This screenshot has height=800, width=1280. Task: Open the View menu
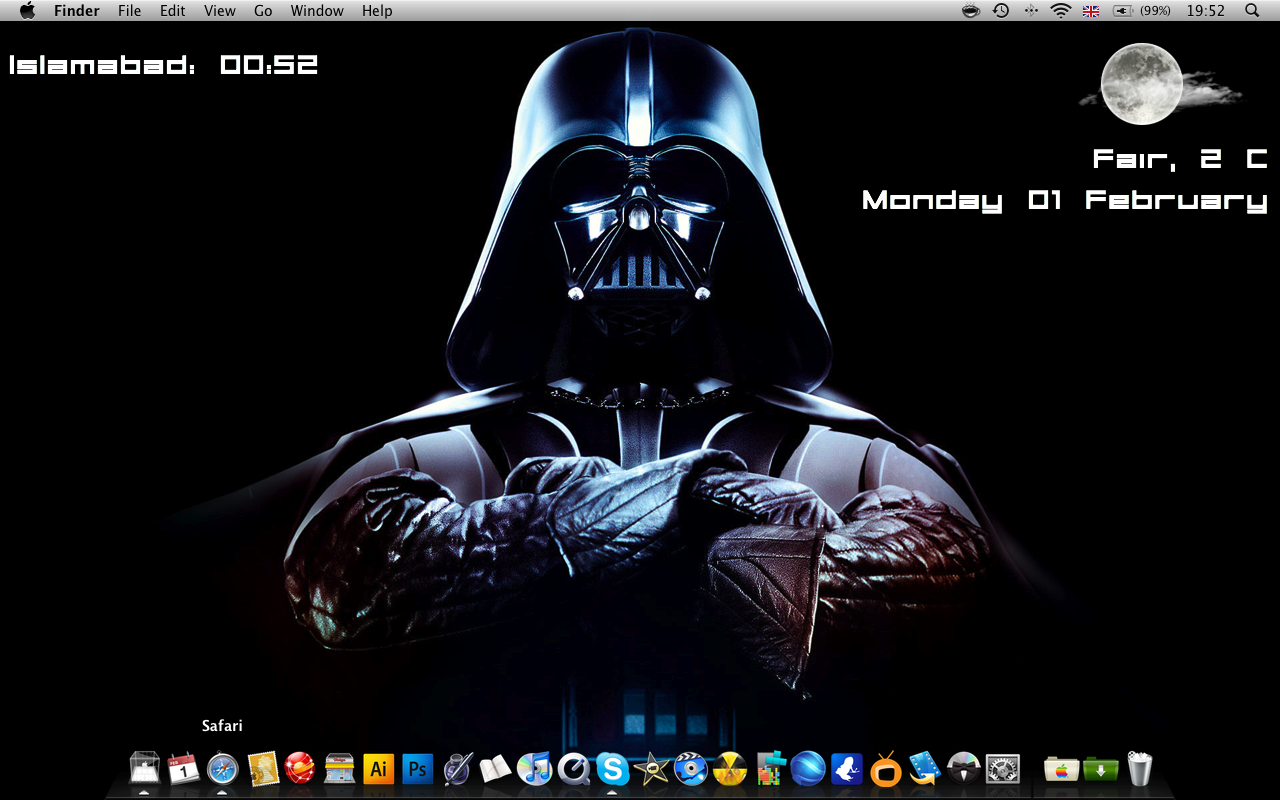[219, 11]
